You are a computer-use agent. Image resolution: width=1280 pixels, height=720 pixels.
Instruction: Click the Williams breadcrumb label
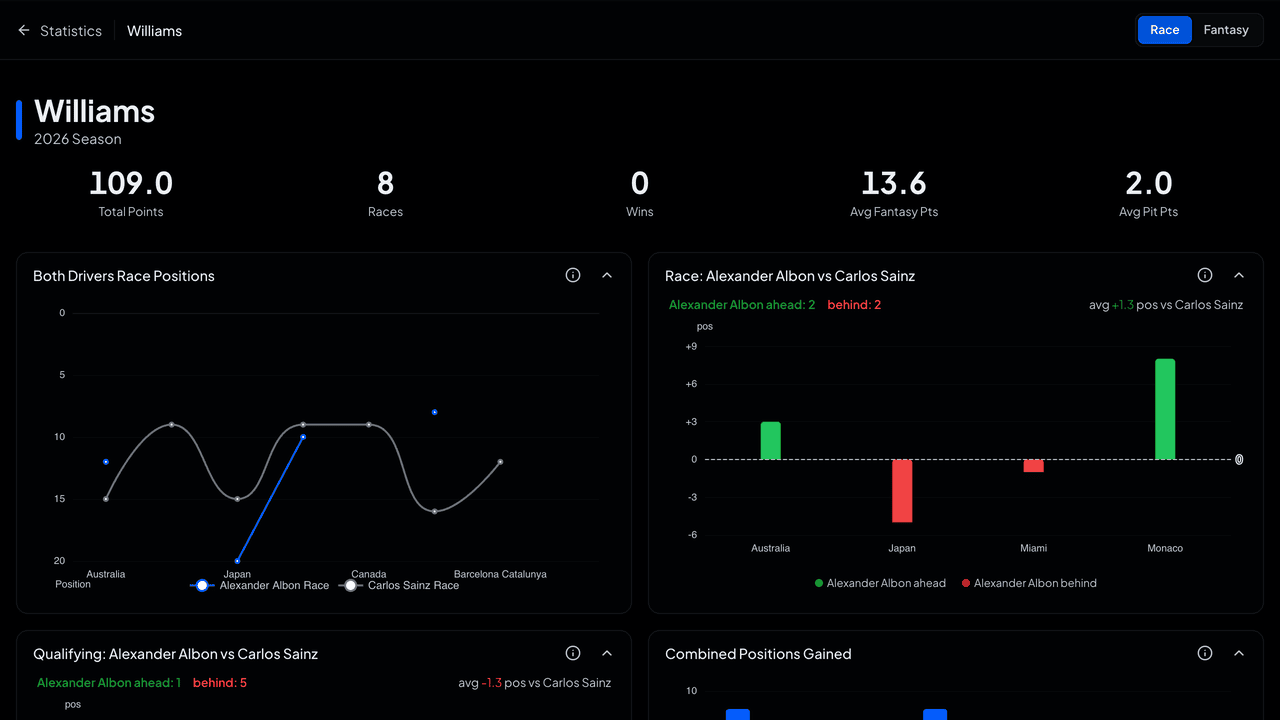[x=154, y=31]
